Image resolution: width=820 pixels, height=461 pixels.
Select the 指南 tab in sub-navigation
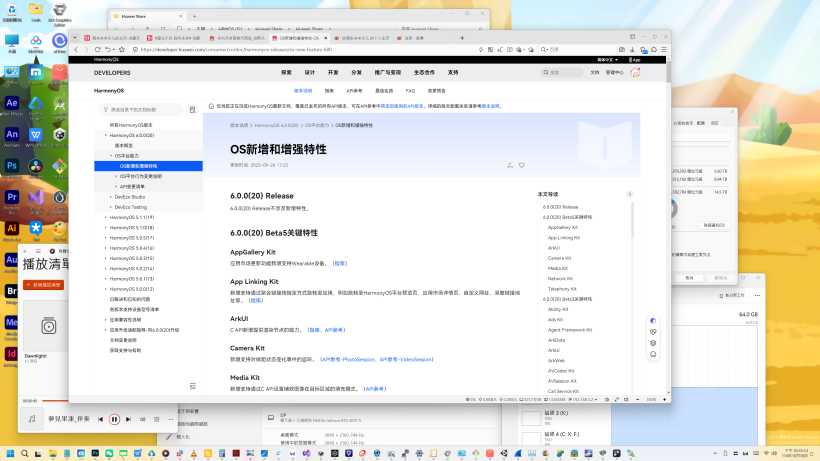coord(329,91)
